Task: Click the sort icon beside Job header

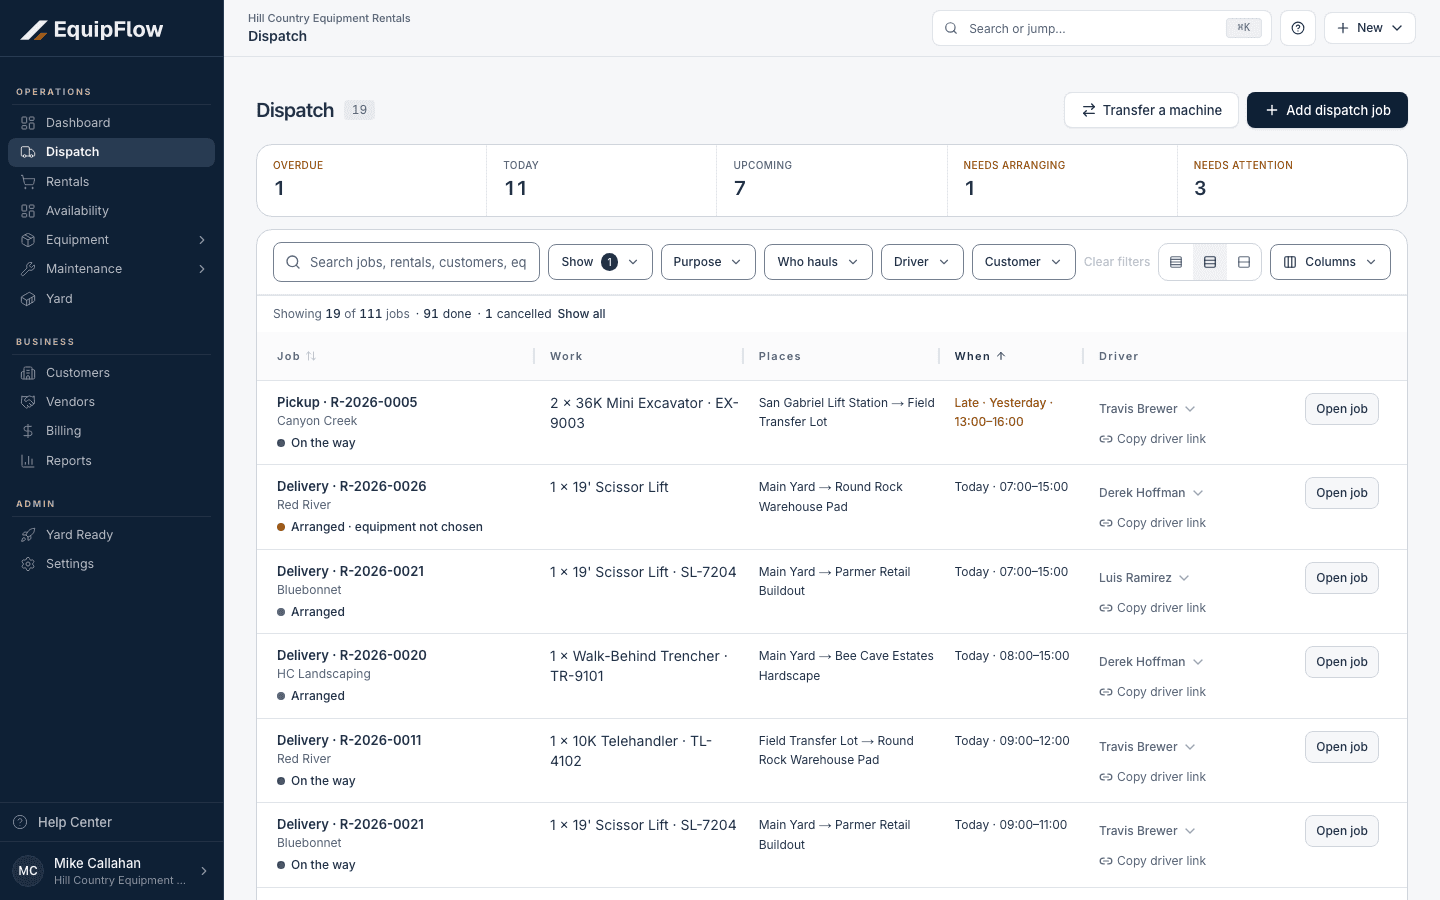Action: [311, 356]
